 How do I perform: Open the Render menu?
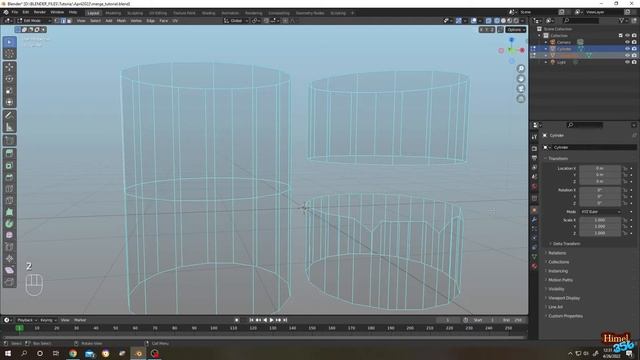(x=40, y=12)
